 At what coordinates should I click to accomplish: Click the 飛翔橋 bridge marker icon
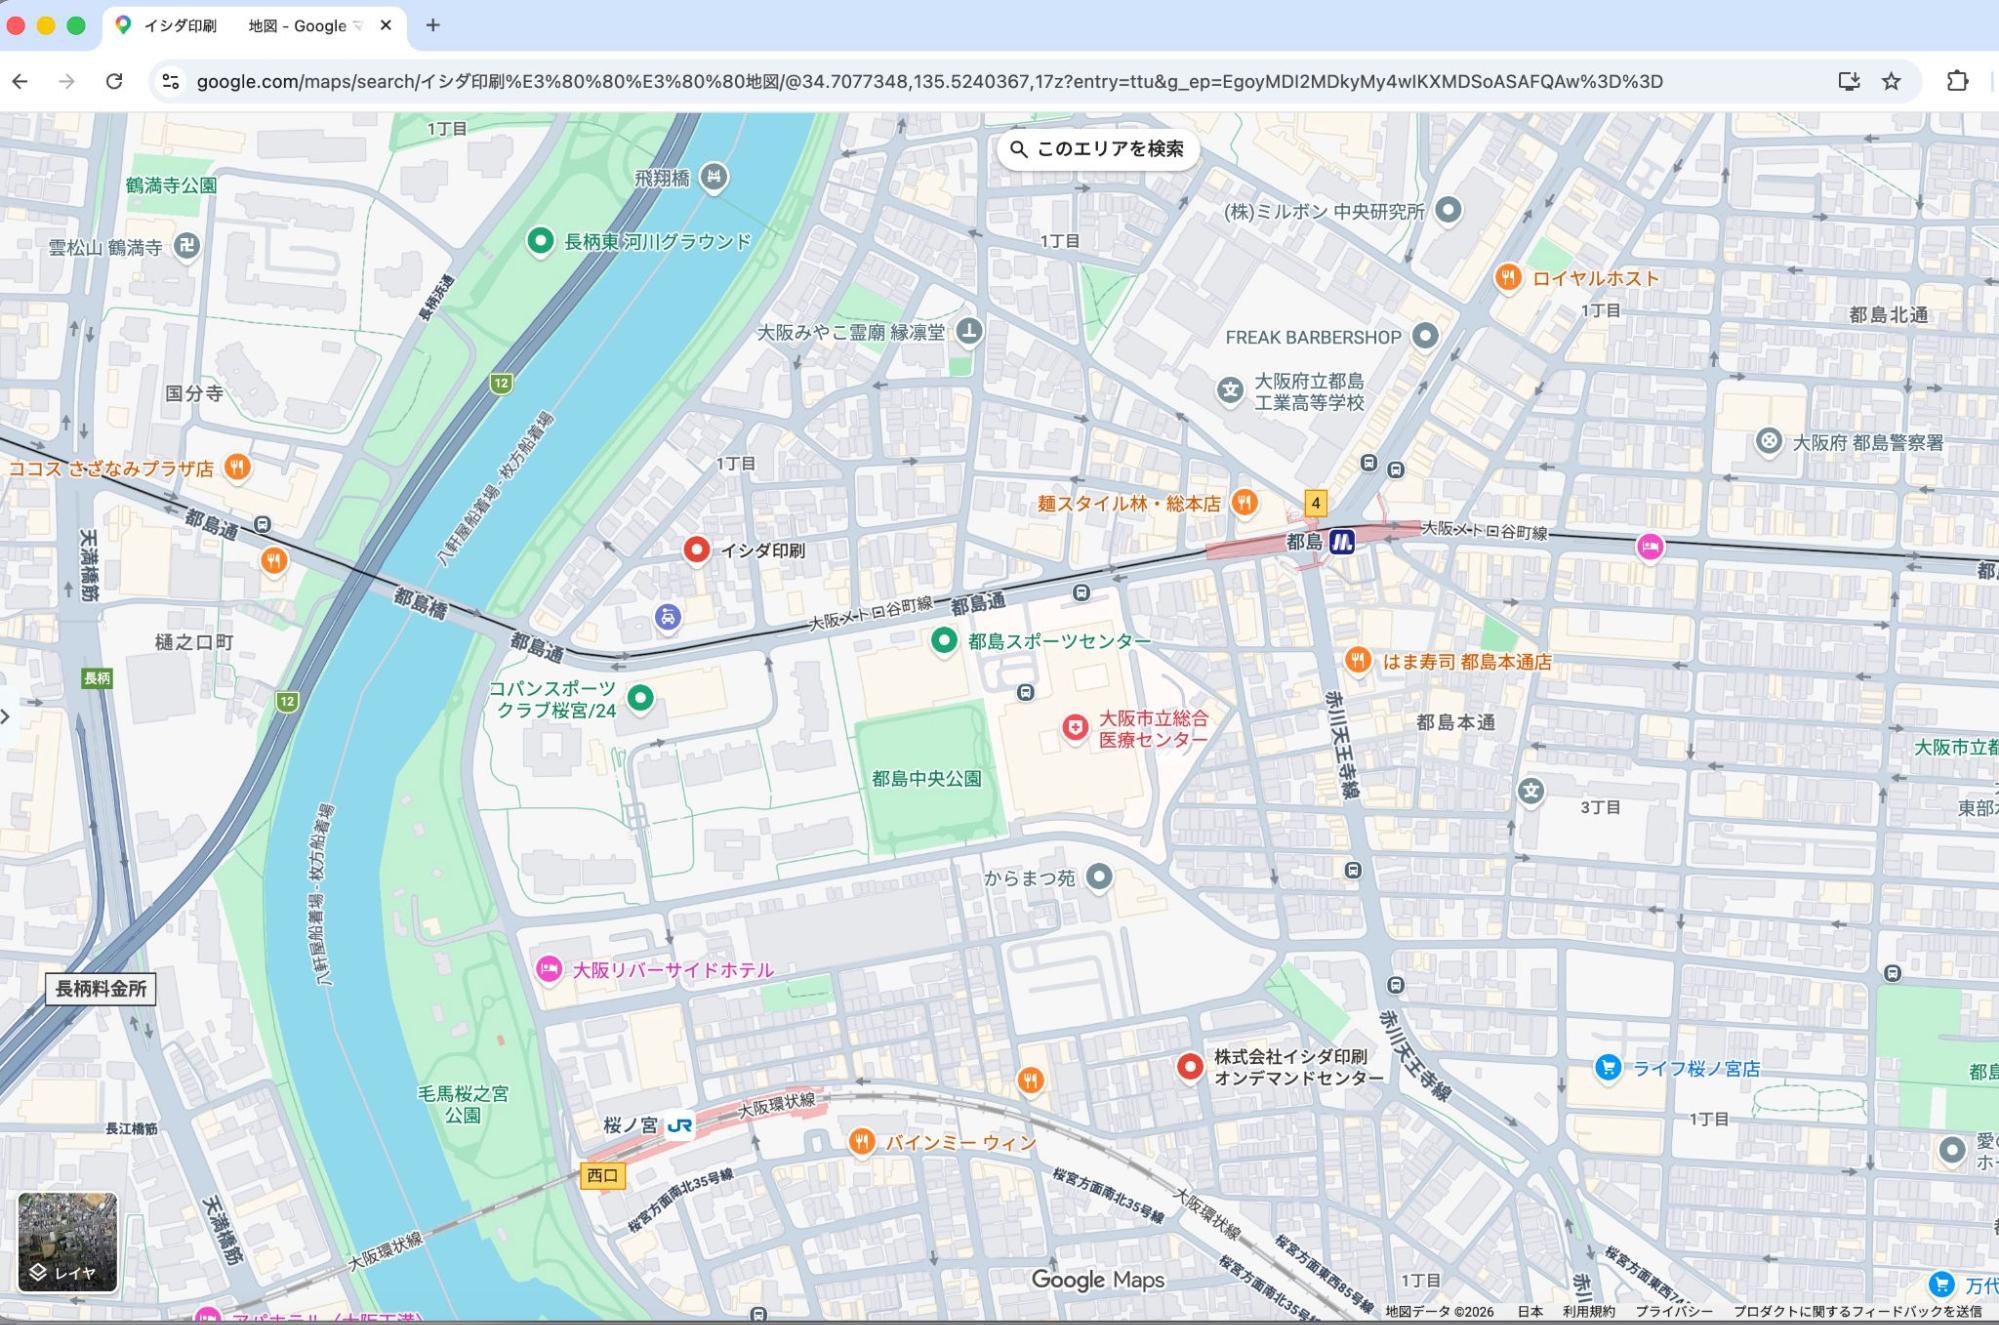713,177
